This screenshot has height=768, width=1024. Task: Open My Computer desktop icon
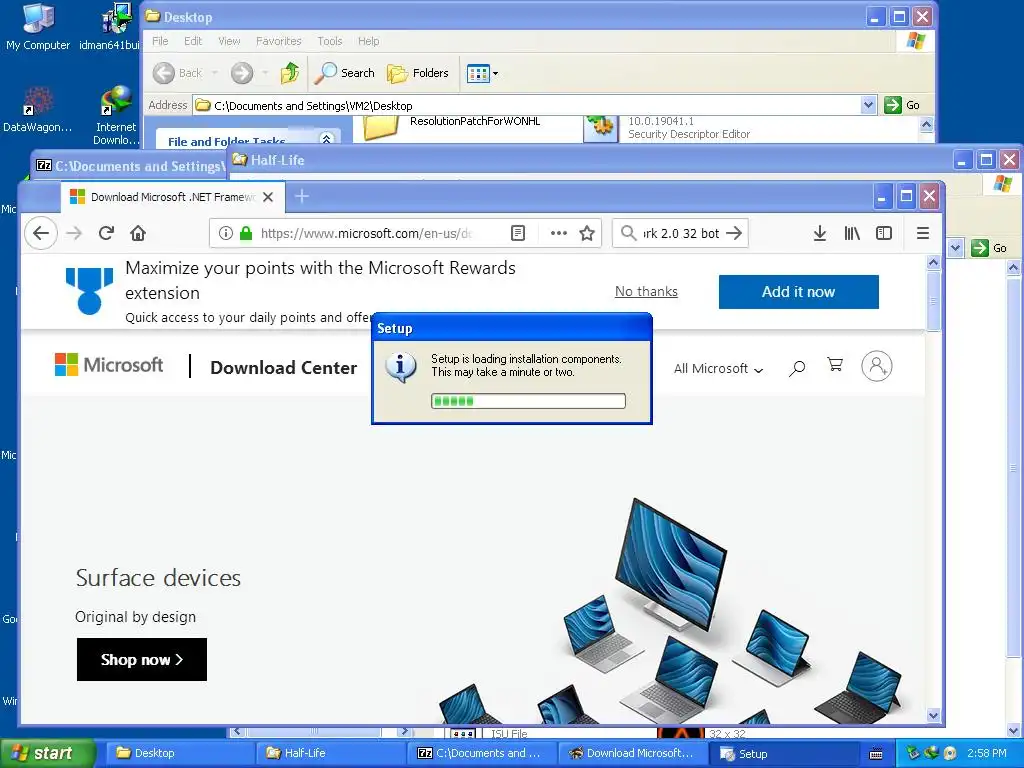click(38, 28)
